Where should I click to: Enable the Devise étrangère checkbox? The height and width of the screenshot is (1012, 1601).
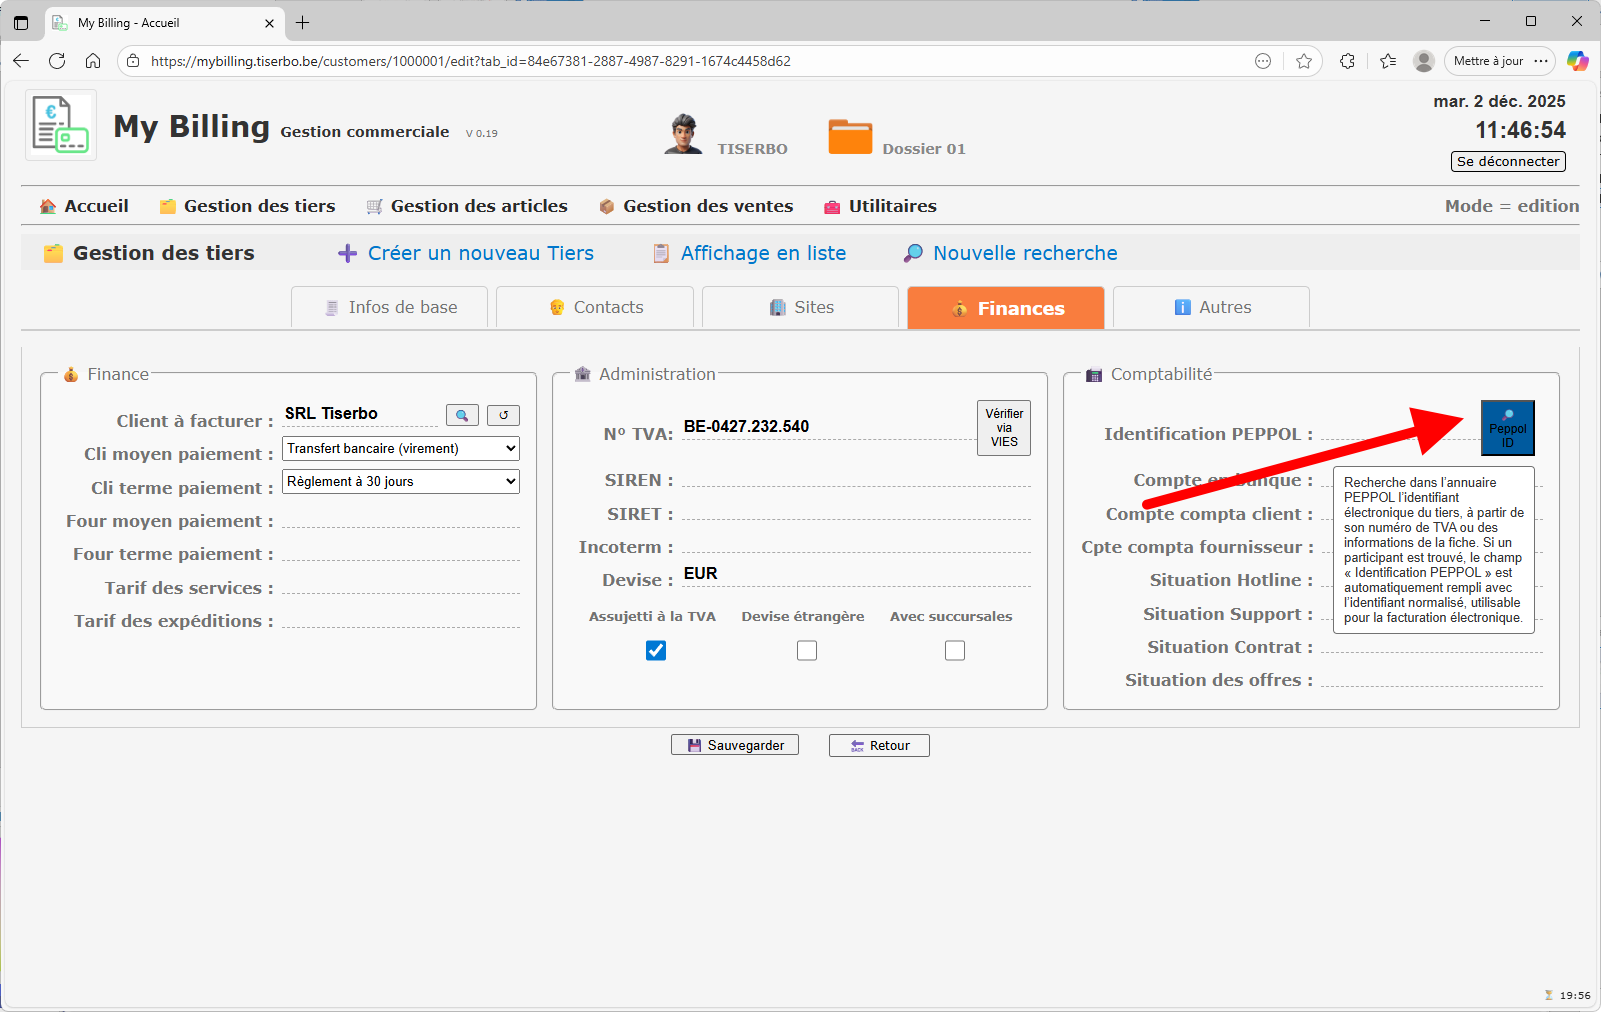point(807,651)
